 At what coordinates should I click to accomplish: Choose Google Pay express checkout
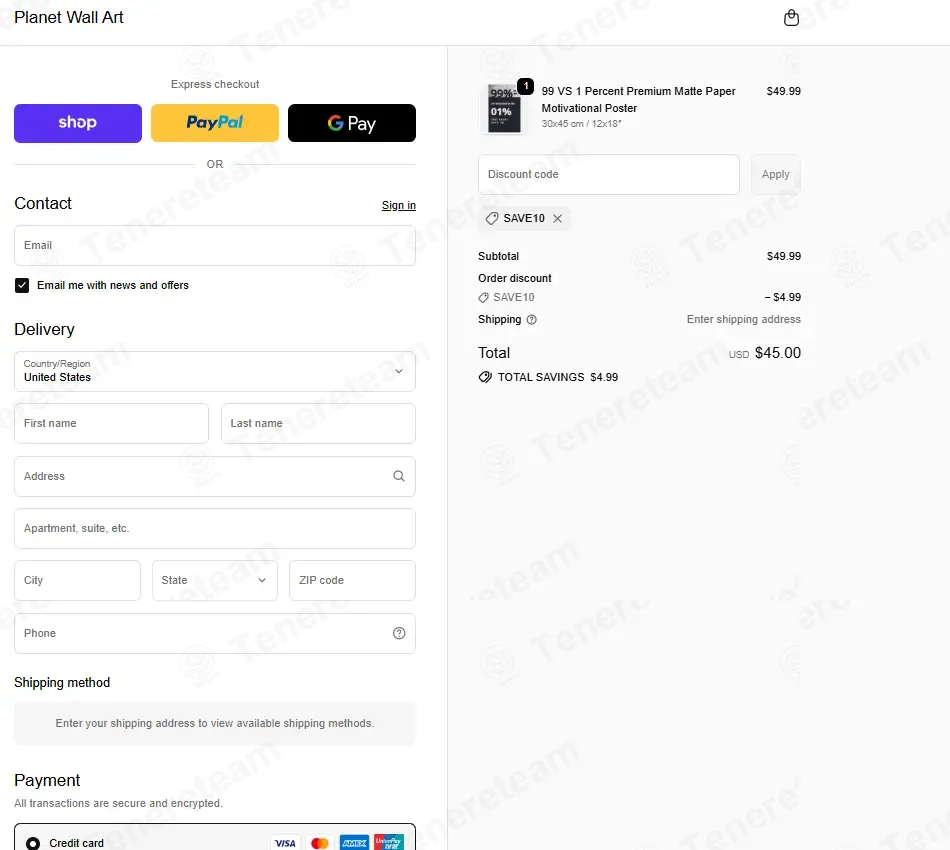pyautogui.click(x=351, y=123)
